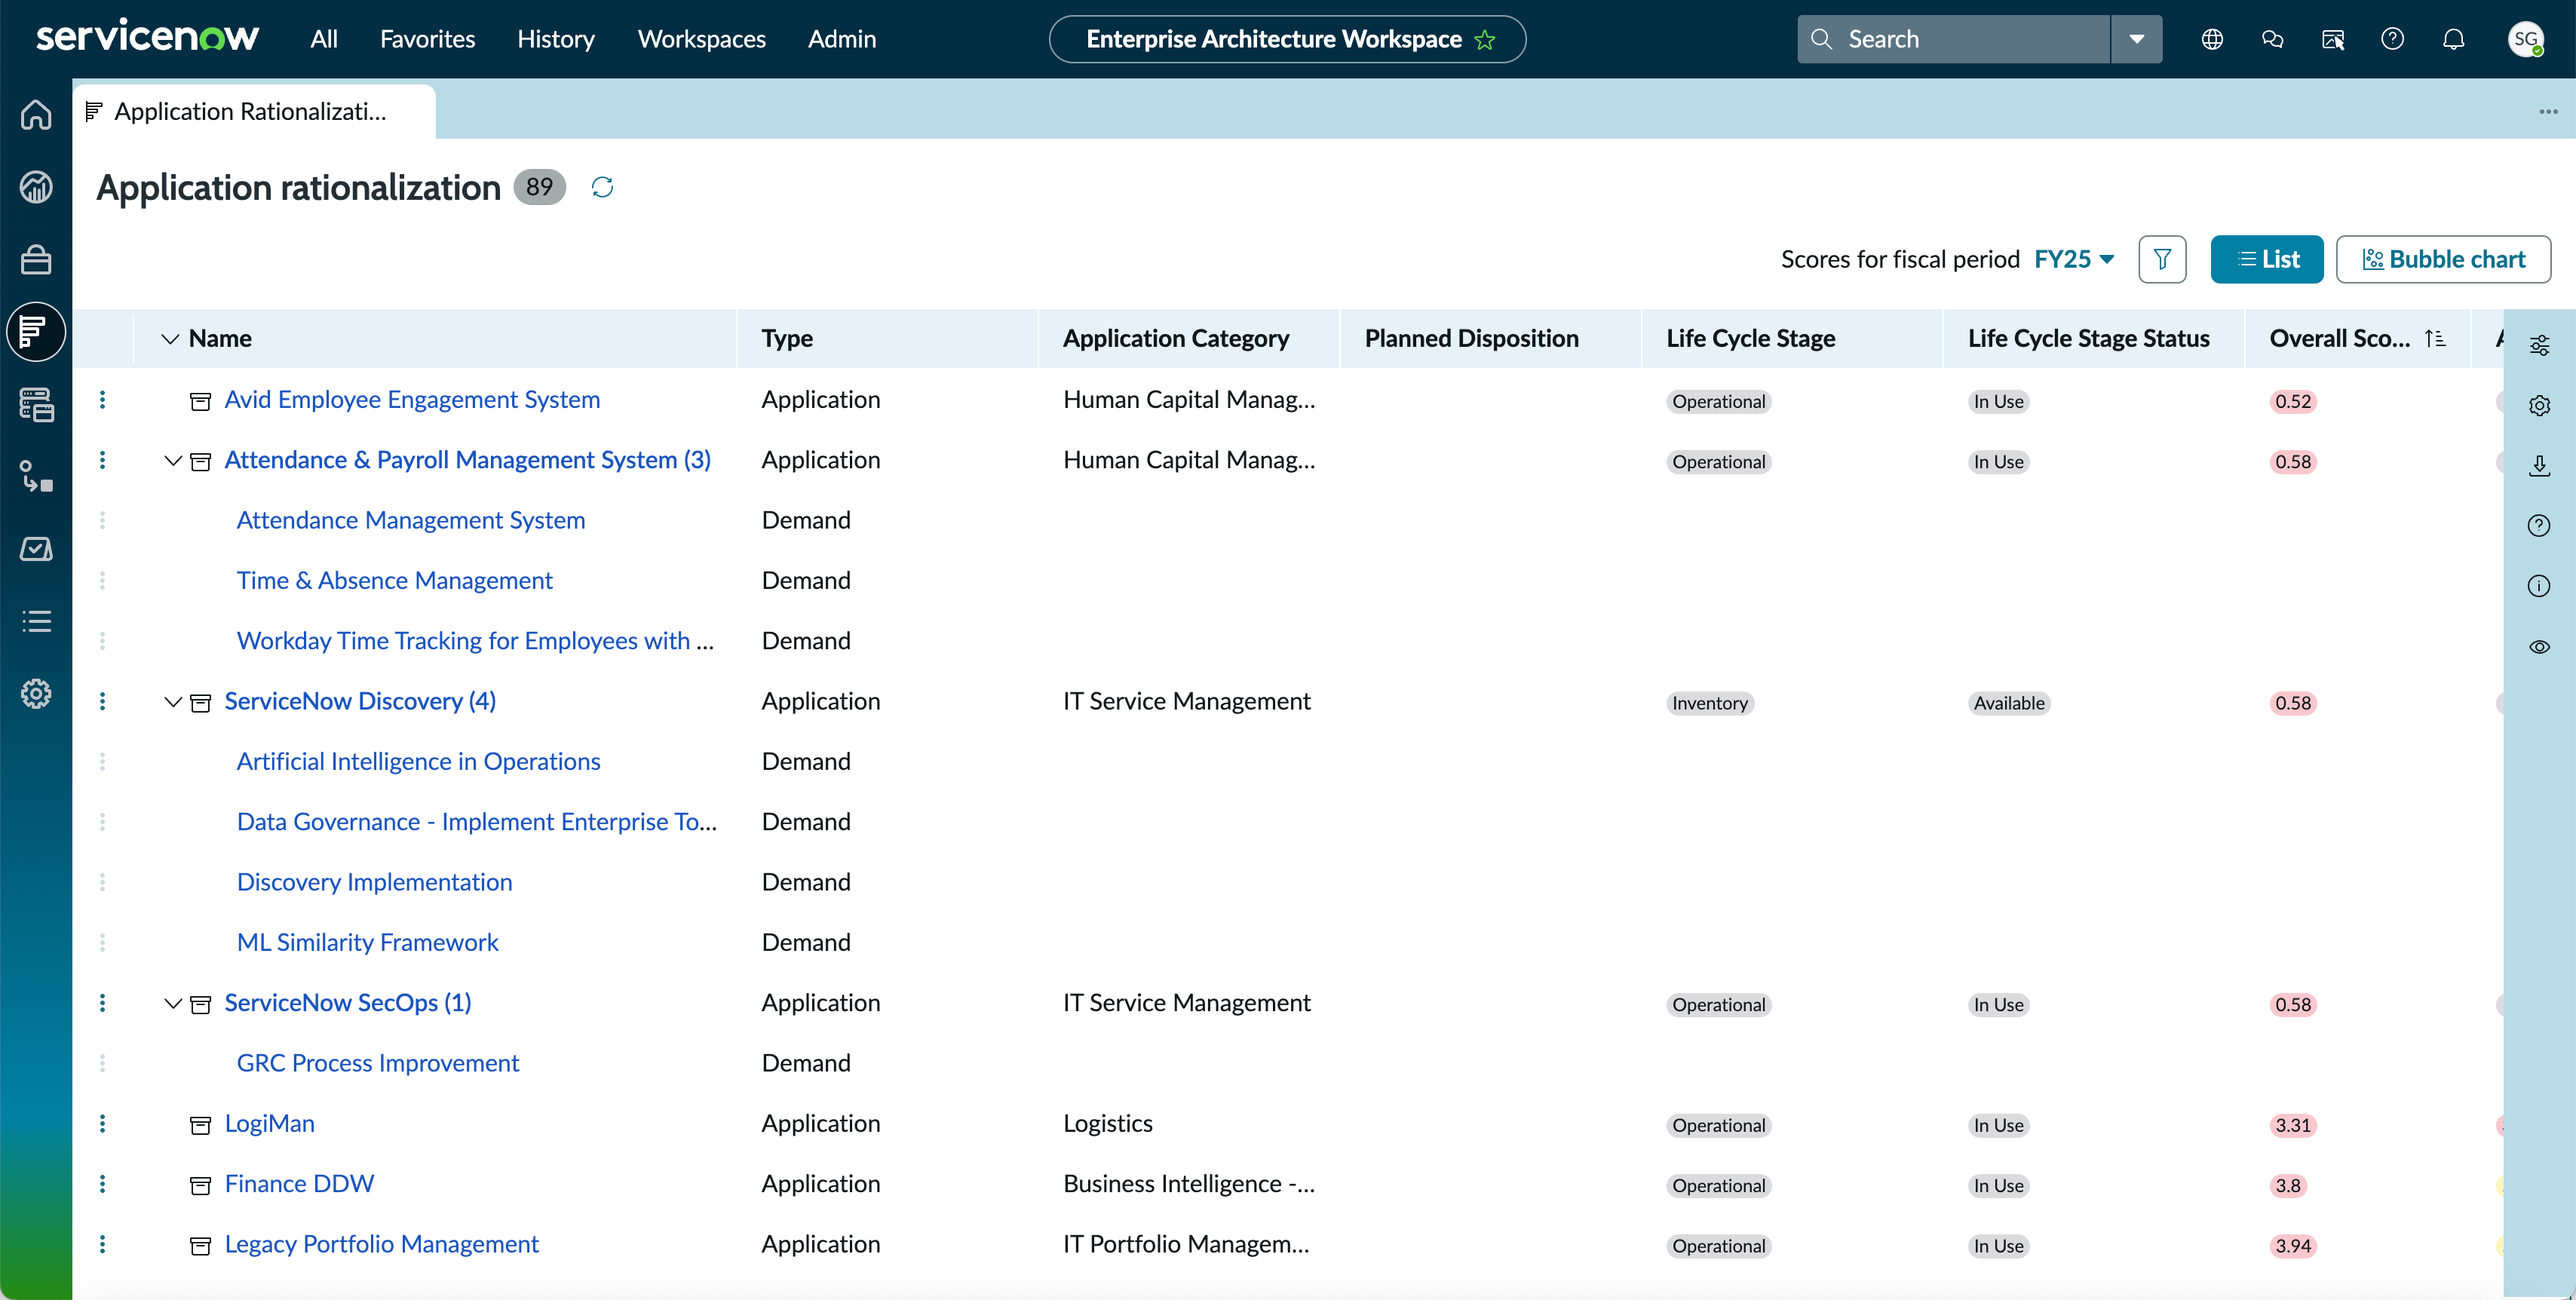This screenshot has width=2576, height=1300.
Task: Open row actions for Finance DDW
Action: (x=102, y=1183)
